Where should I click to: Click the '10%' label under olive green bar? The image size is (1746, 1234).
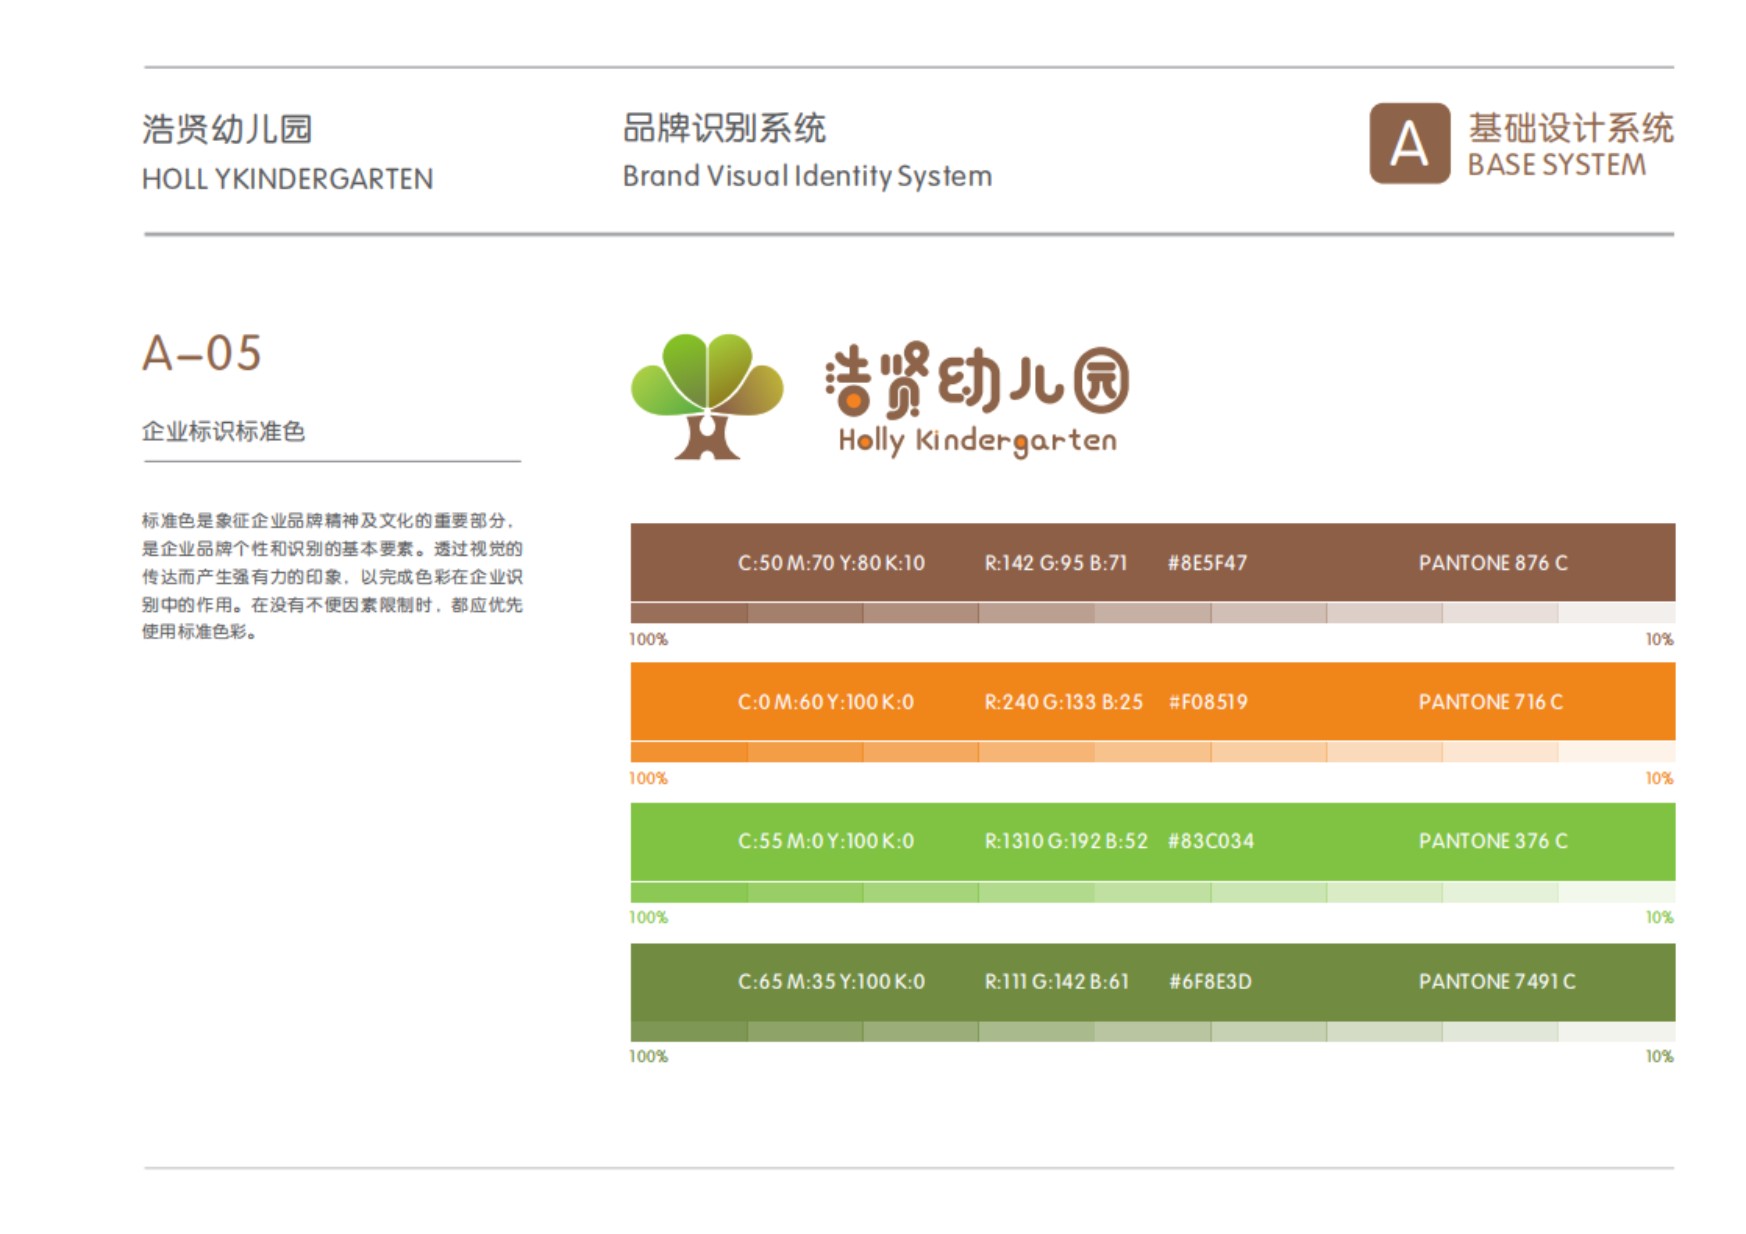coord(1660,1056)
